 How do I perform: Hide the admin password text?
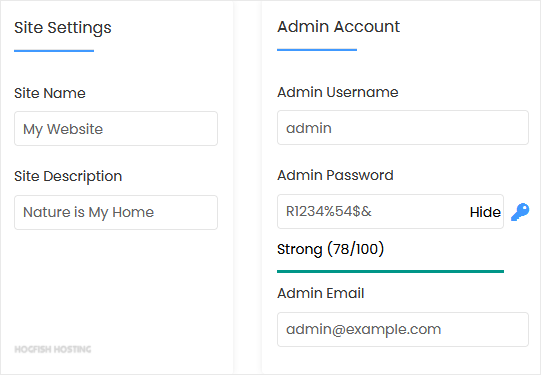(x=485, y=212)
